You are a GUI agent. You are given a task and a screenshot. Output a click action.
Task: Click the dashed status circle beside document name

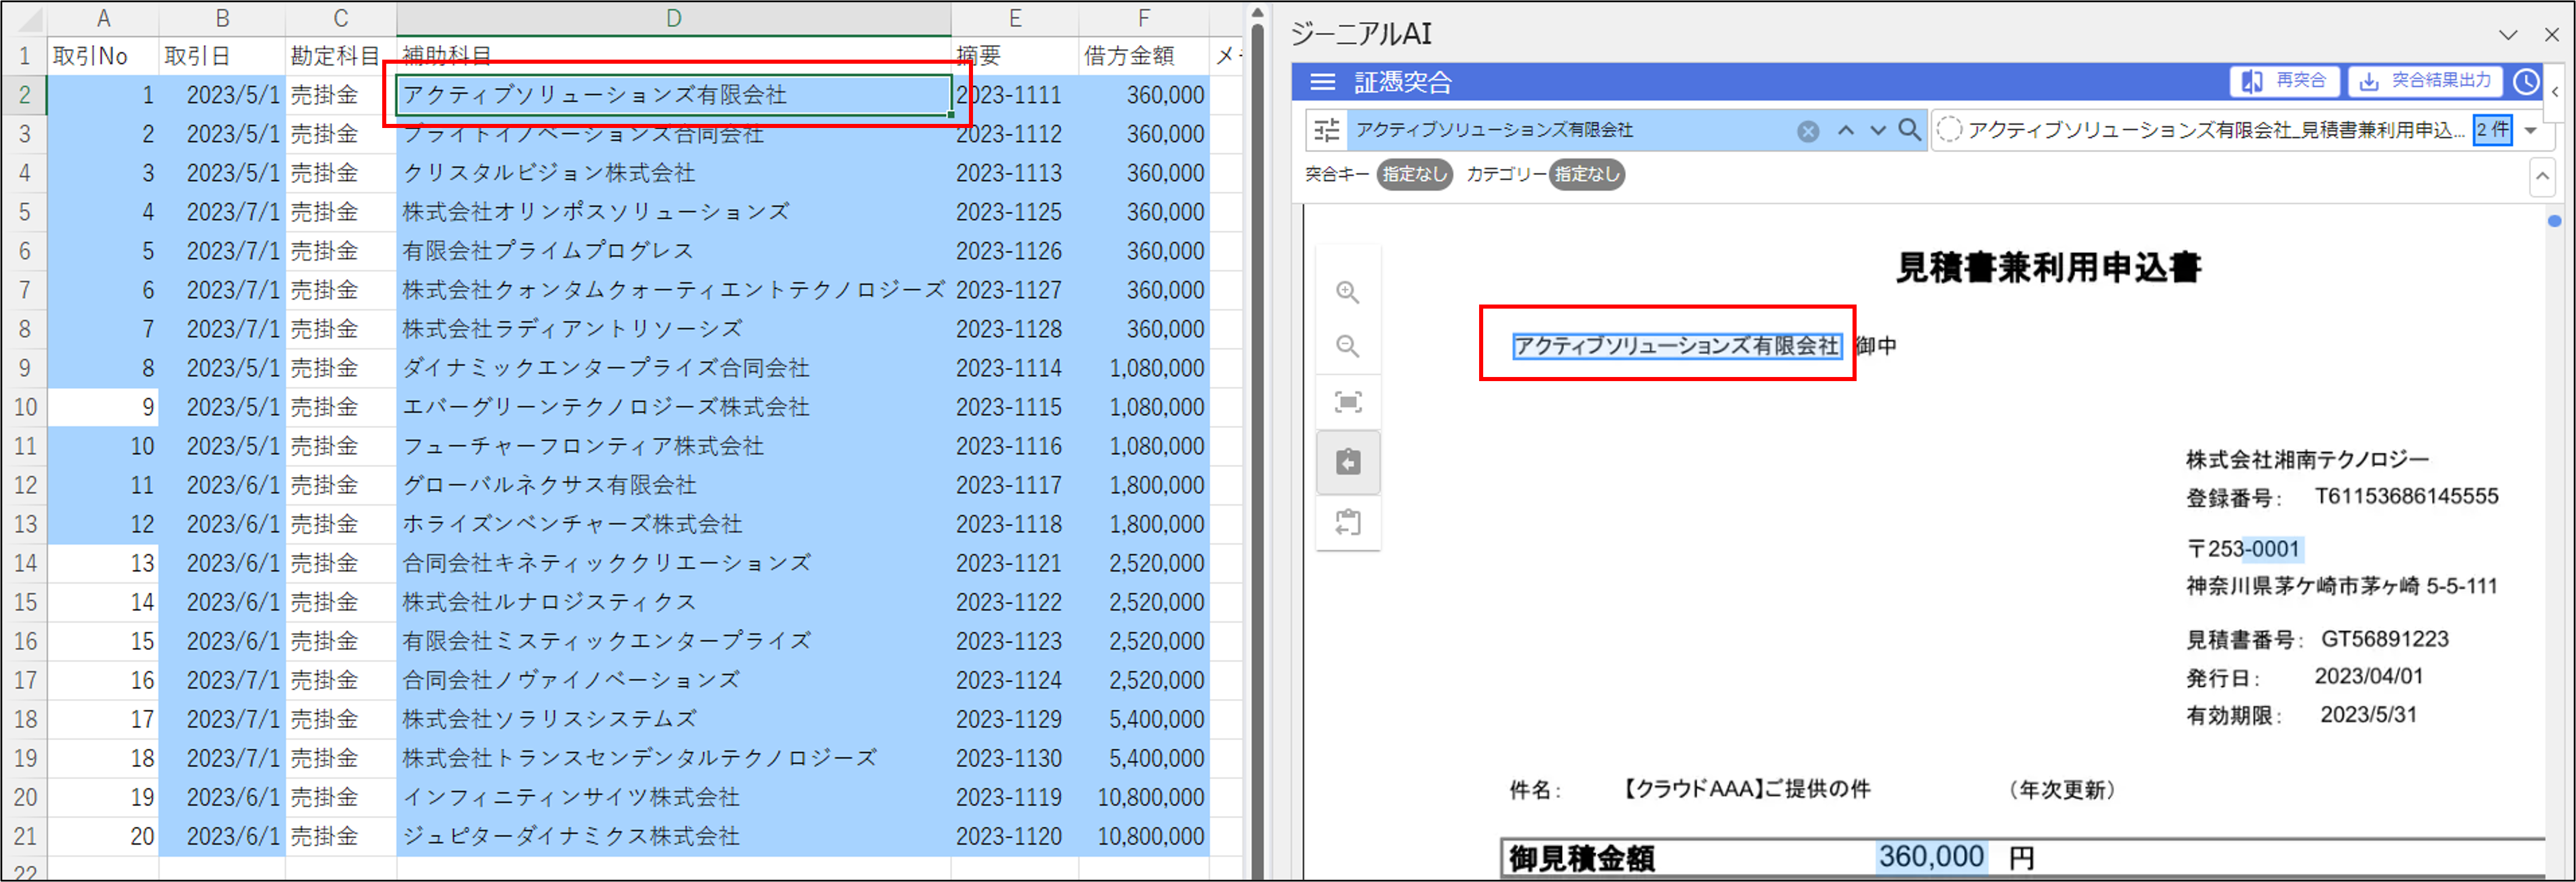click(x=1949, y=130)
